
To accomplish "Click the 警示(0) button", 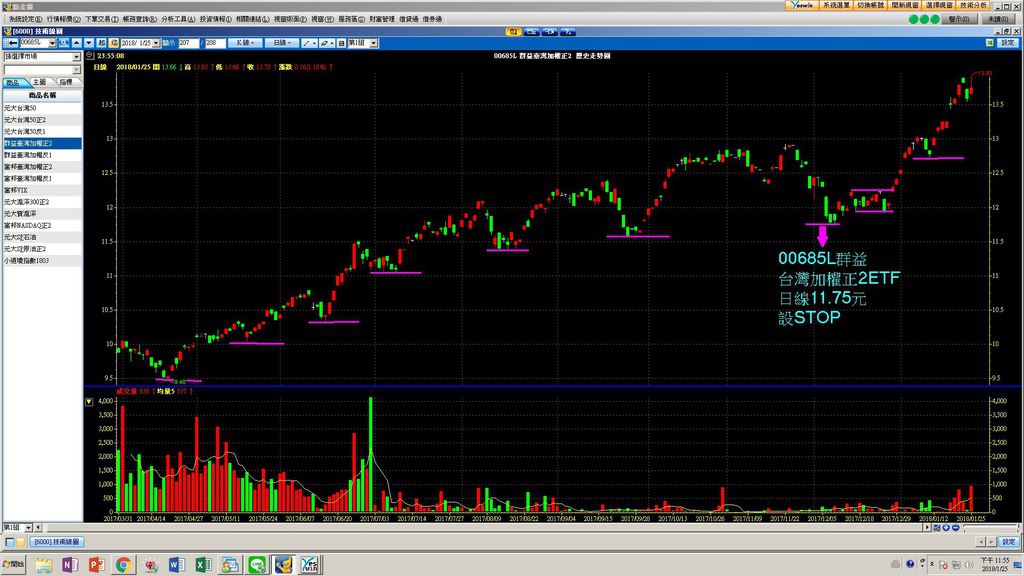I will click(x=959, y=19).
